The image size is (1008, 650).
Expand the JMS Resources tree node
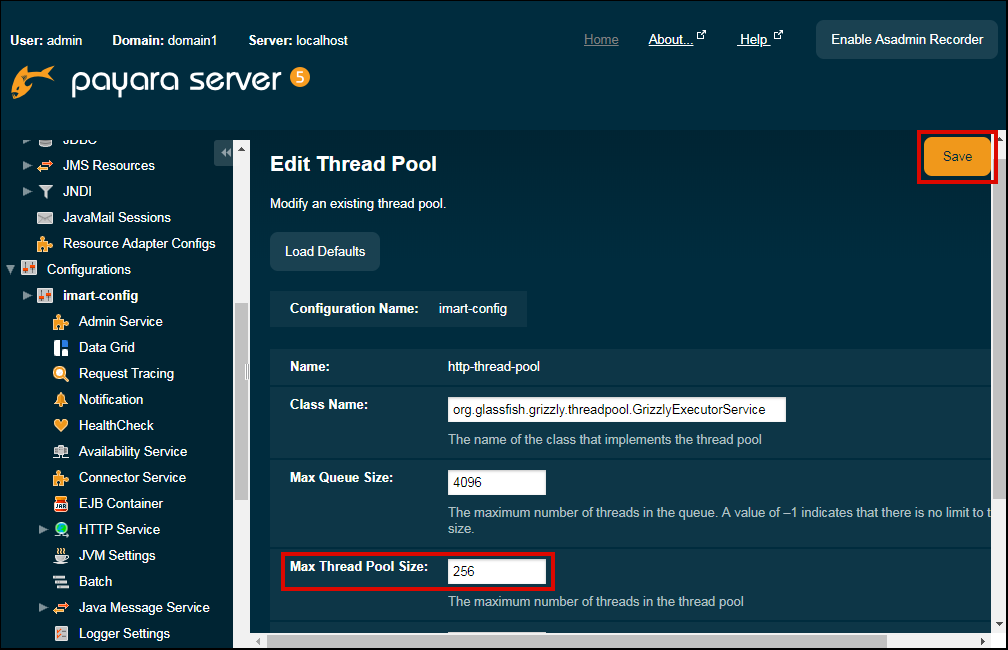coord(28,166)
